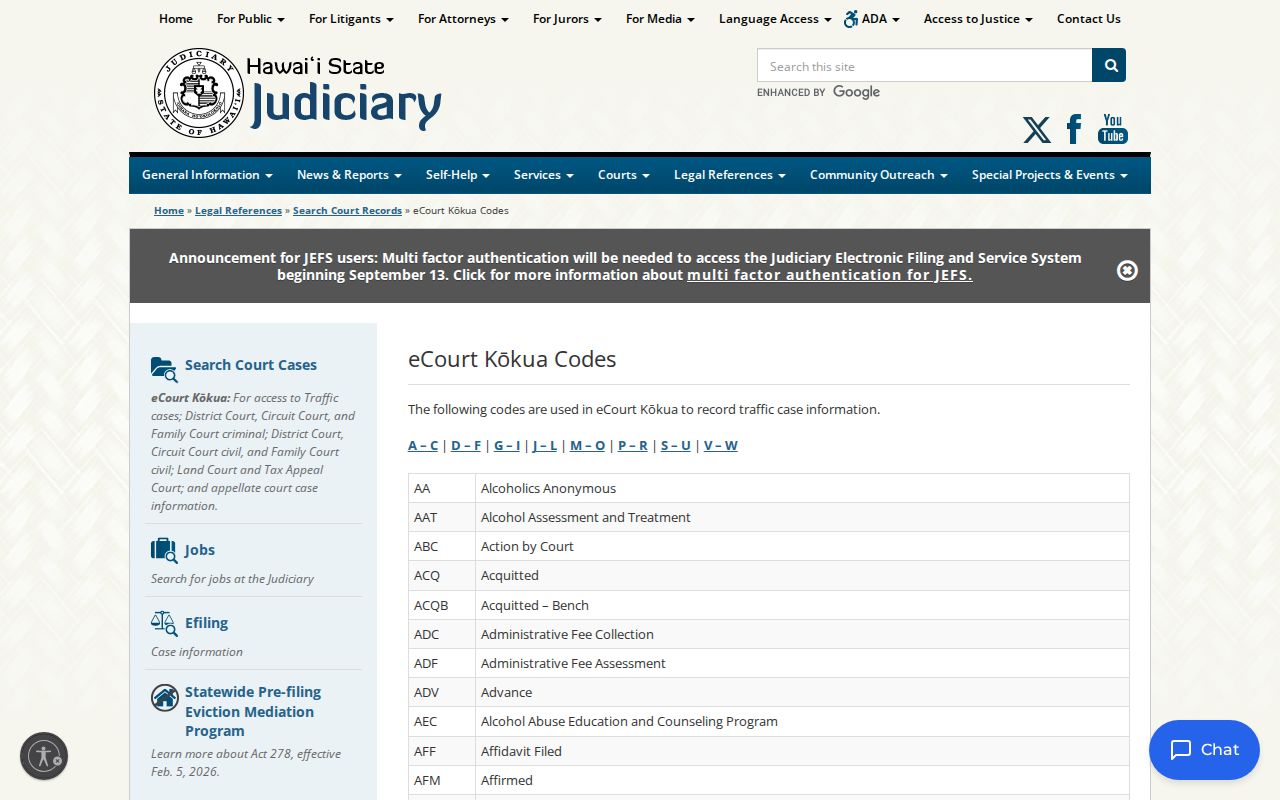Open General Information menu

(207, 175)
